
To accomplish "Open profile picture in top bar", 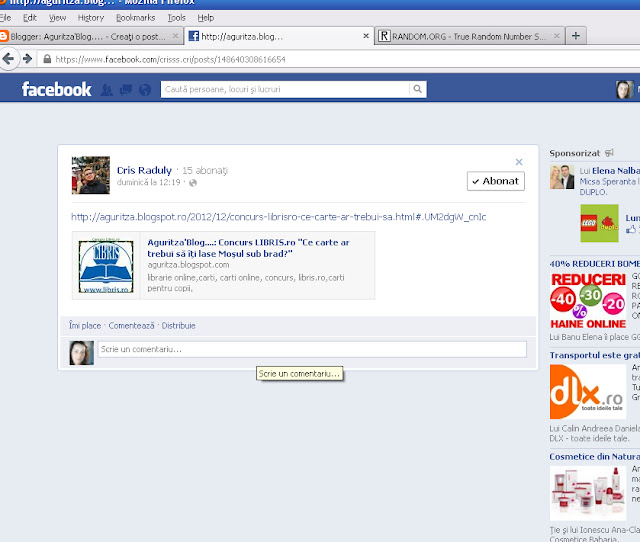I will (624, 89).
